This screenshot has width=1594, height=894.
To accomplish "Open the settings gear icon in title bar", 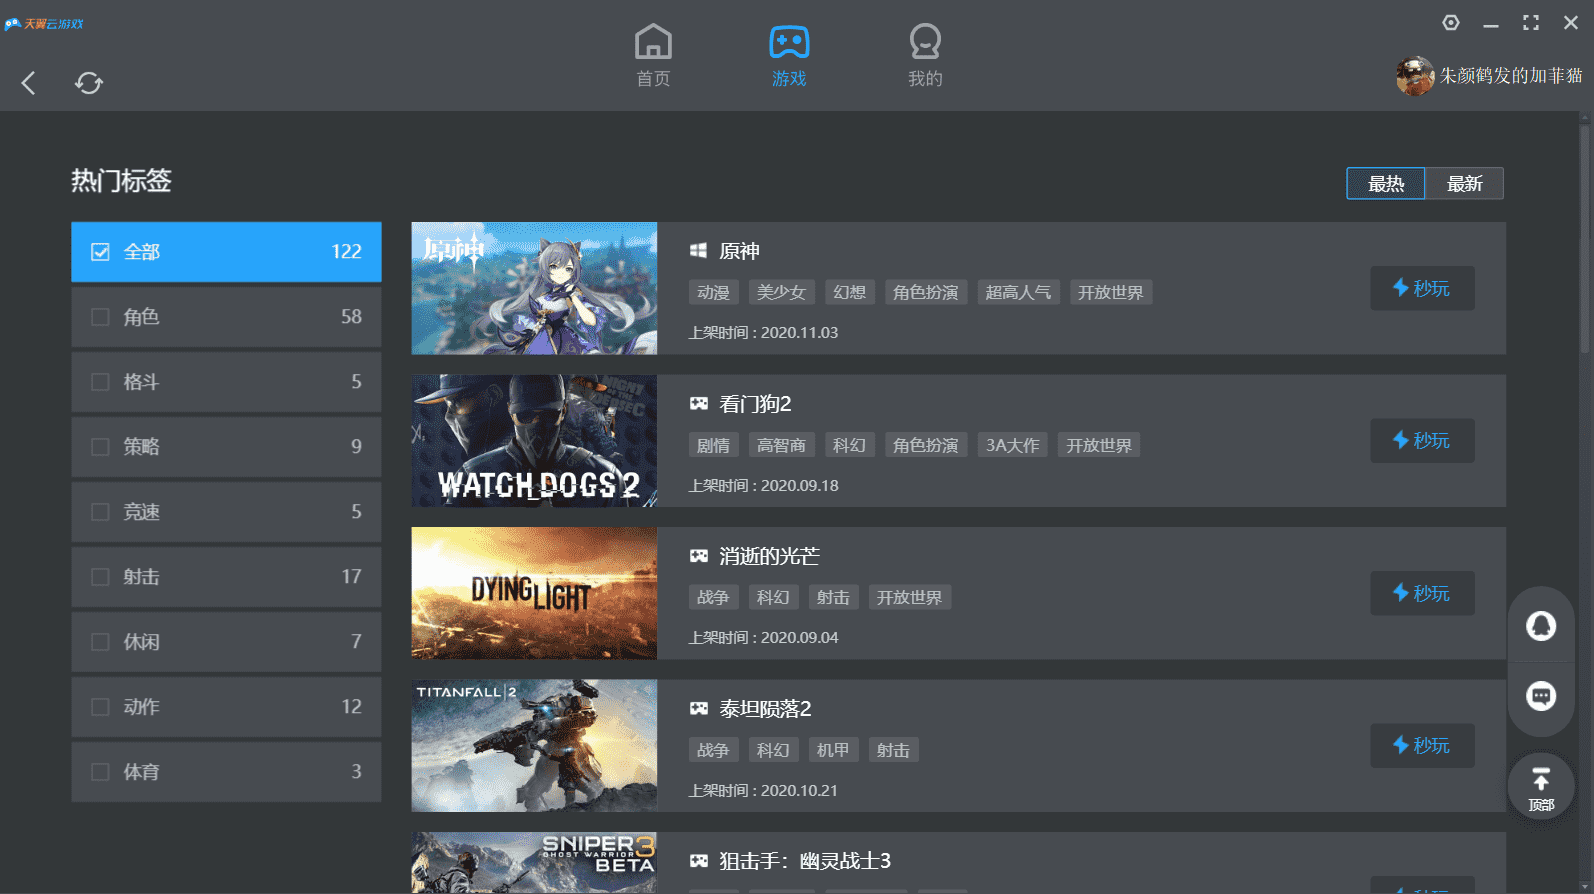I will coord(1450,23).
